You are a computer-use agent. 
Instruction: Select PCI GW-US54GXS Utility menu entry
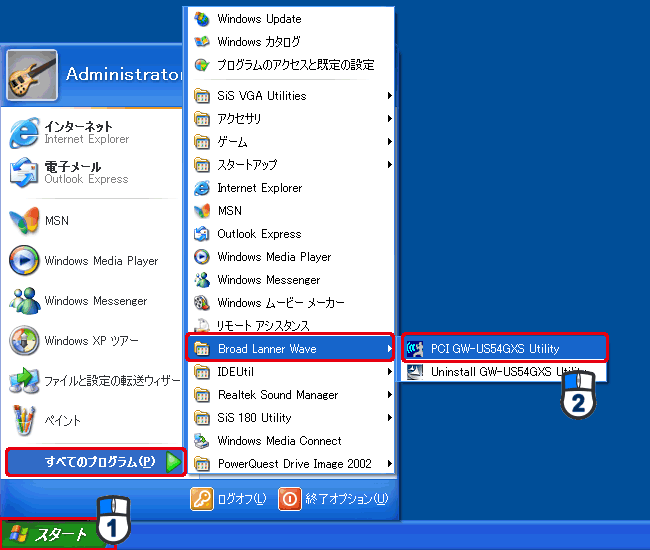[504, 349]
